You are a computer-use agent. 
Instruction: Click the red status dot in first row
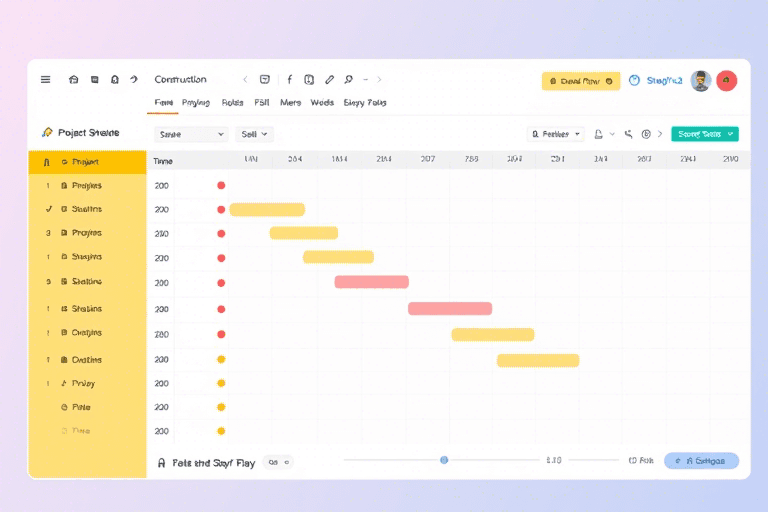(221, 185)
